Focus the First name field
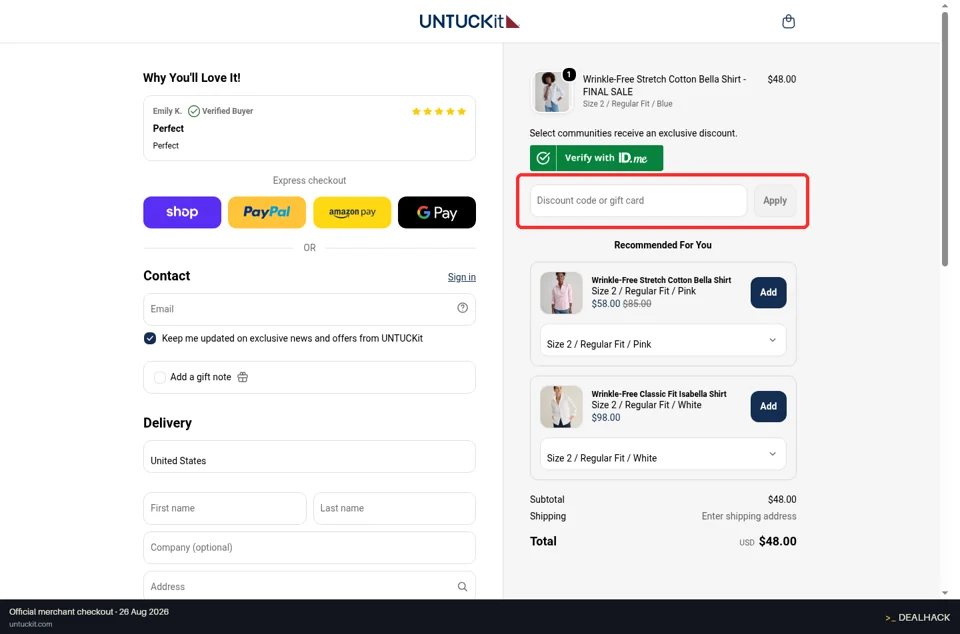 [225, 509]
